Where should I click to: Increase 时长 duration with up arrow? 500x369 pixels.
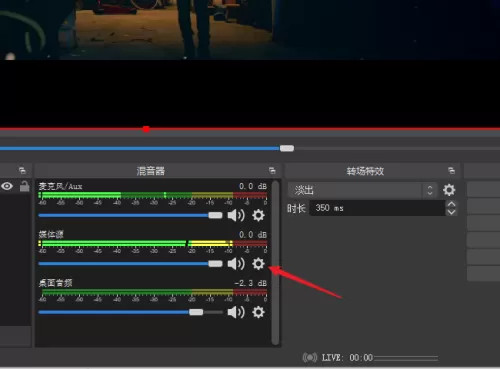click(451, 204)
